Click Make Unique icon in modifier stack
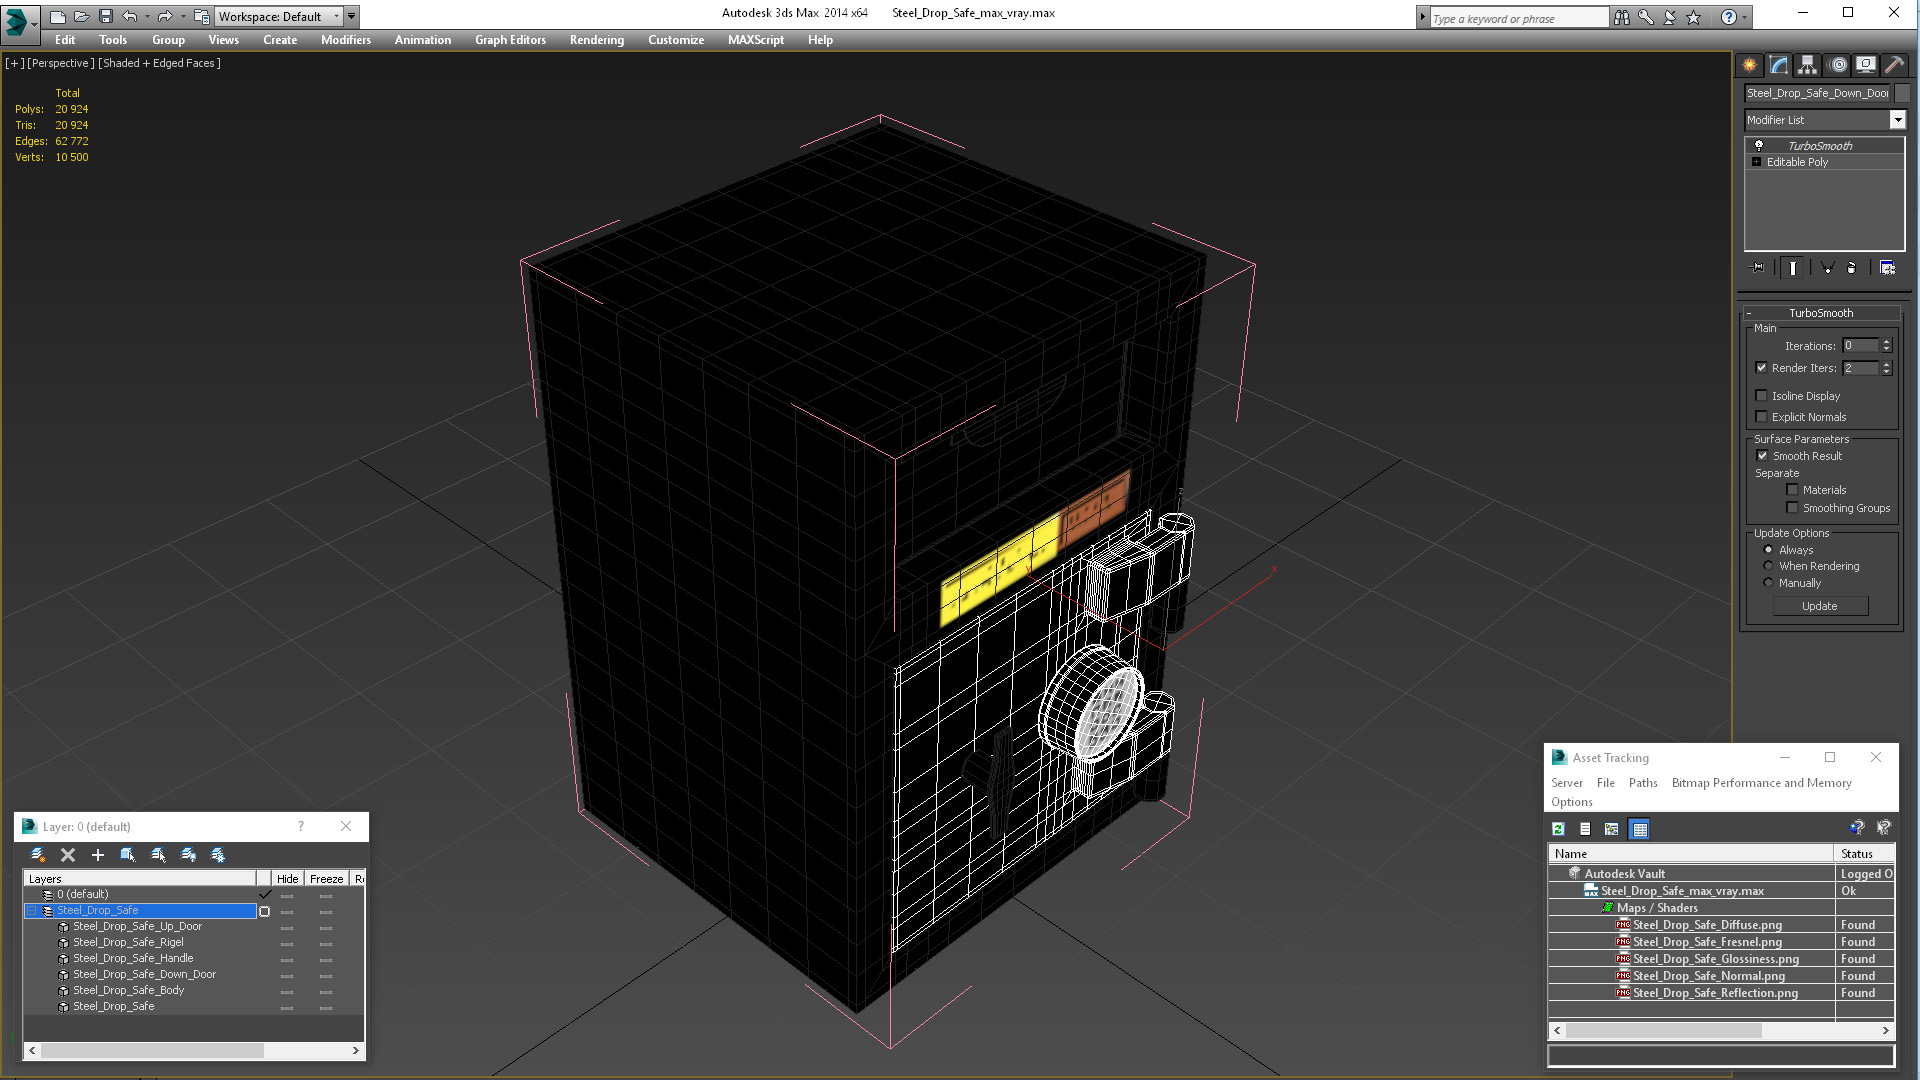 (x=1827, y=268)
